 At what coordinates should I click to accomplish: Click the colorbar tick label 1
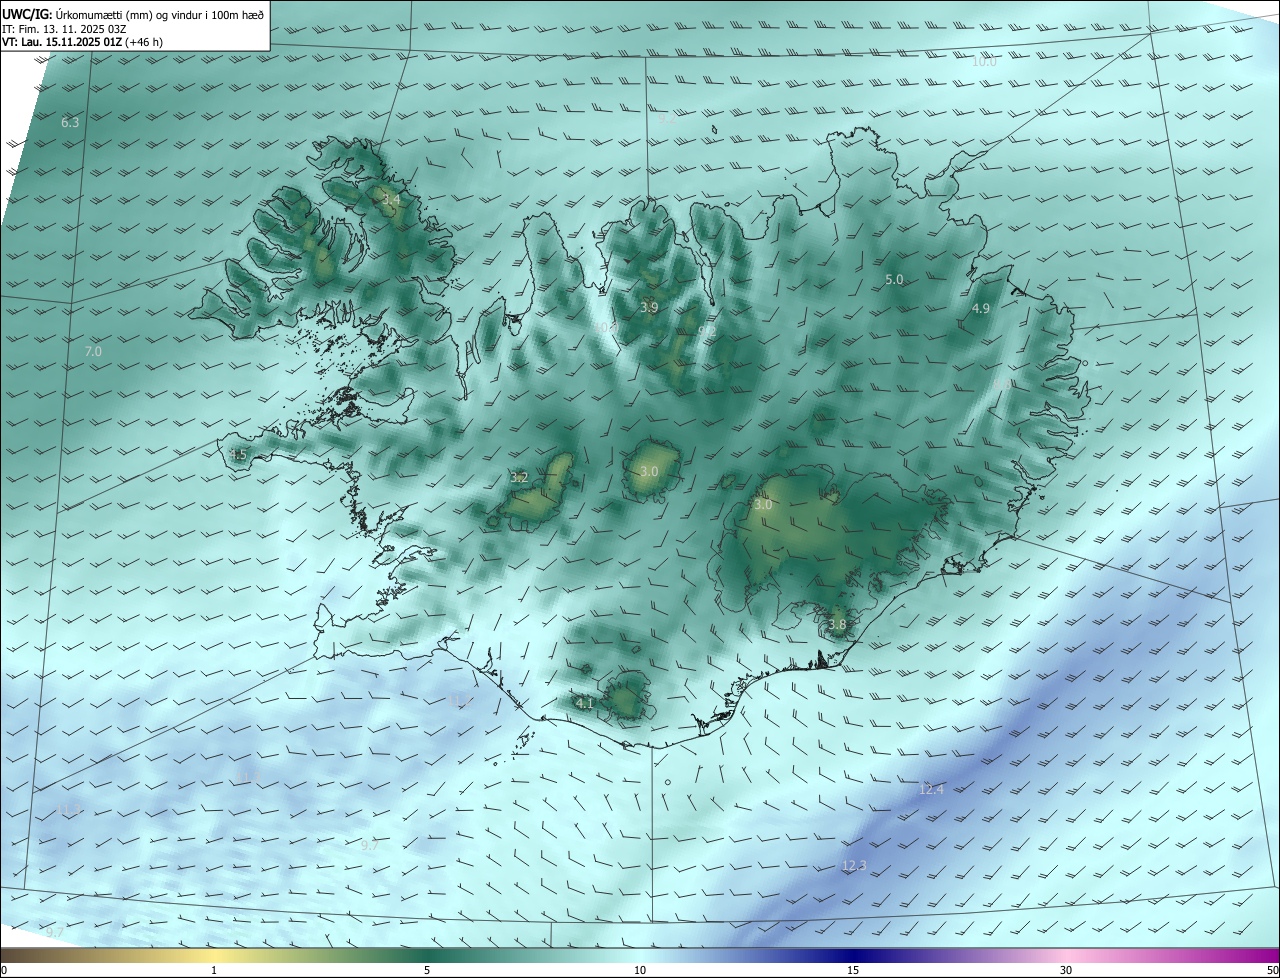(x=214, y=970)
